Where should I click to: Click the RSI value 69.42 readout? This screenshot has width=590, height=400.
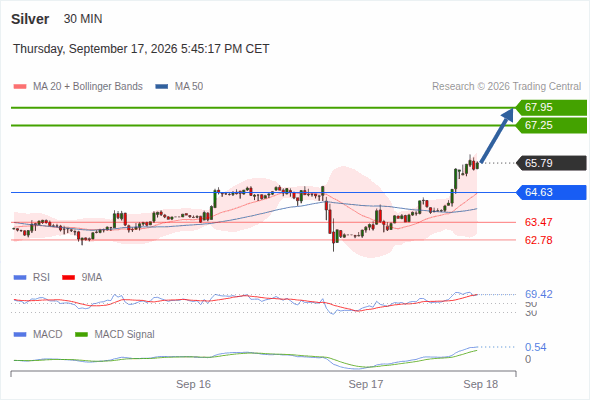(x=539, y=294)
